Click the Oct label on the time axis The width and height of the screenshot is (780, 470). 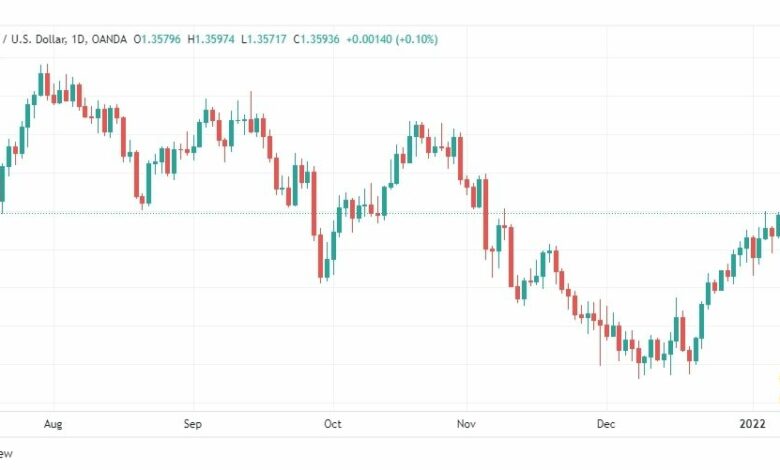tap(333, 424)
